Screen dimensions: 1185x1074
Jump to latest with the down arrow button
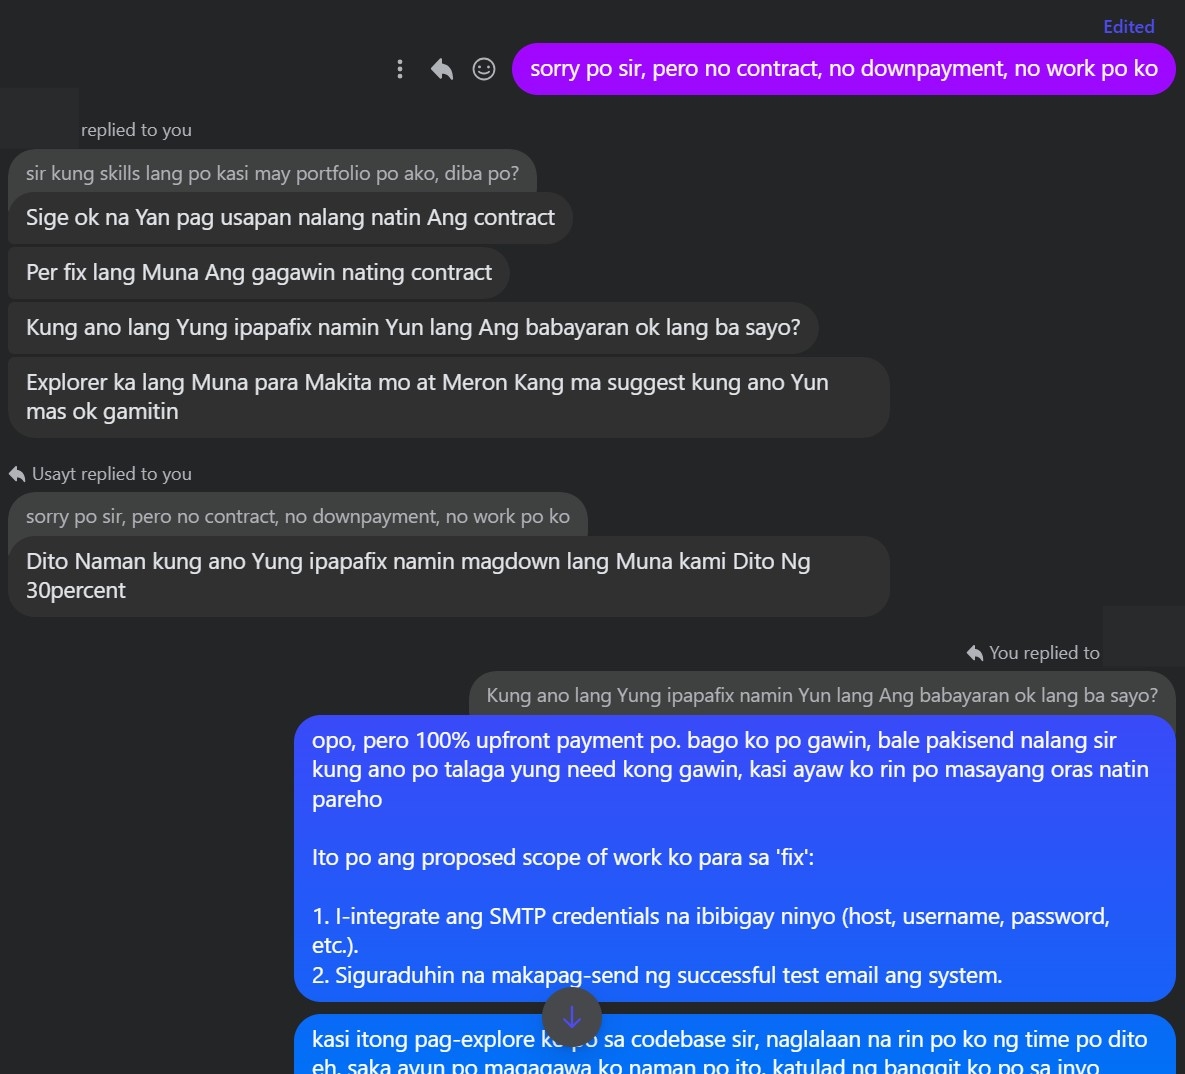tap(572, 1017)
